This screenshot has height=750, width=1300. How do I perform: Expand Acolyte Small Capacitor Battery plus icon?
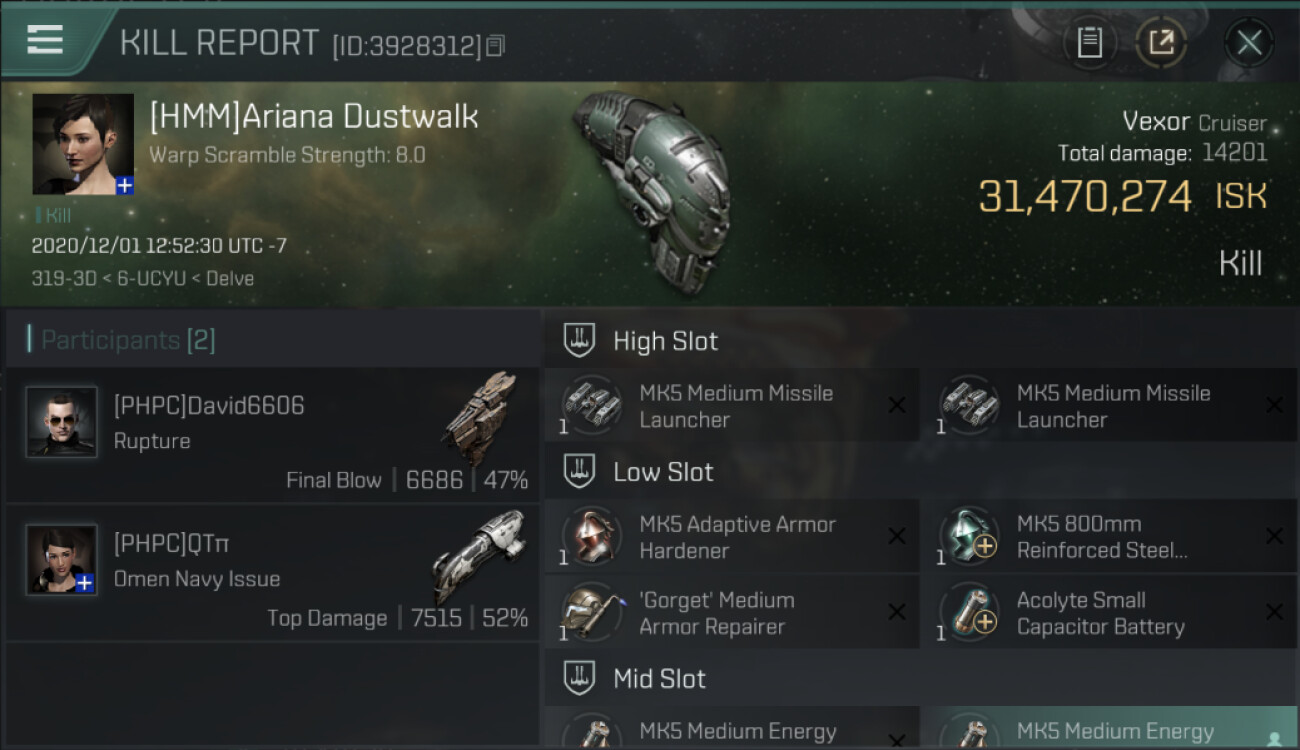984,623
